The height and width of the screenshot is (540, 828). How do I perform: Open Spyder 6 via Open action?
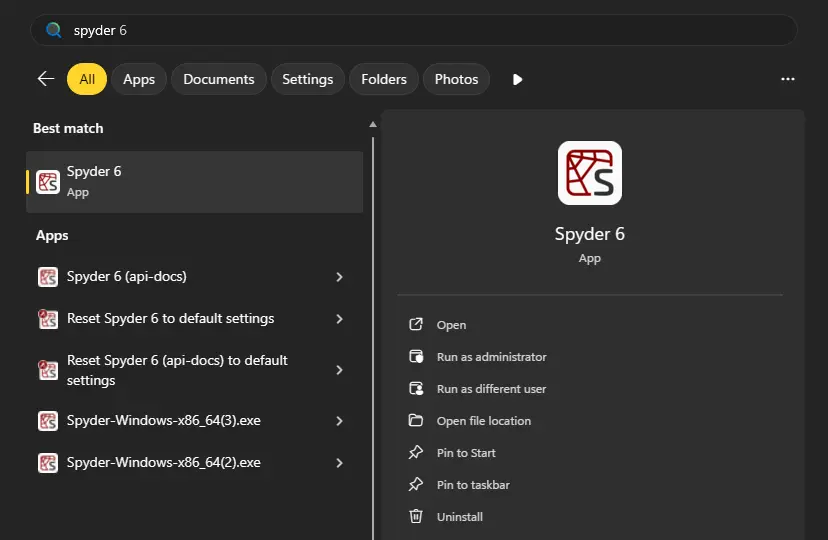451,325
